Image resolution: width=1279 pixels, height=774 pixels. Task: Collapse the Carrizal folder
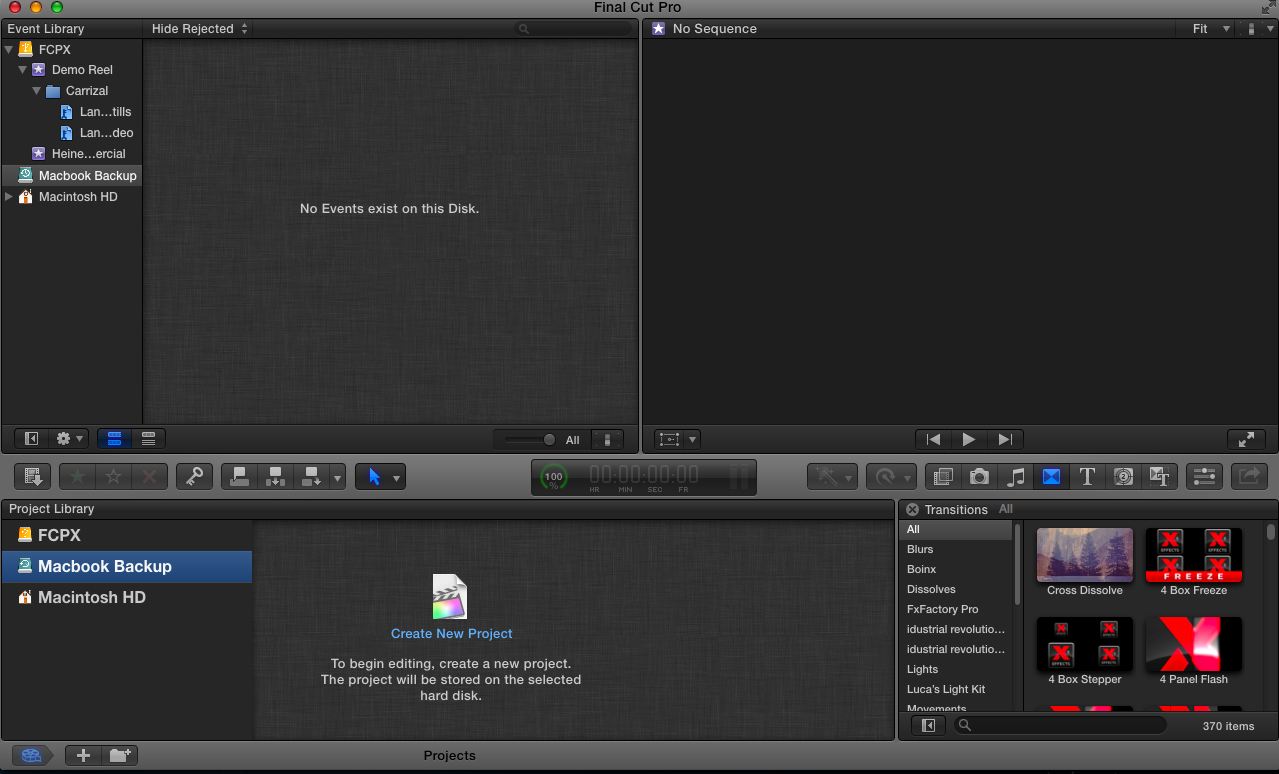click(x=37, y=91)
